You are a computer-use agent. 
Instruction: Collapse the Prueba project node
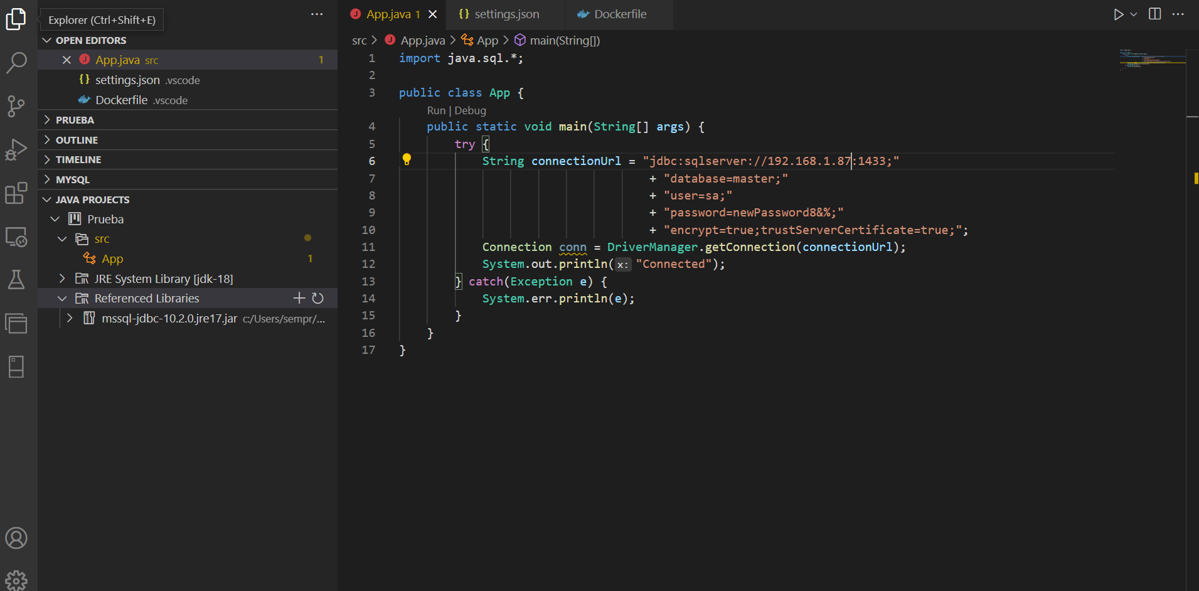(x=54, y=219)
